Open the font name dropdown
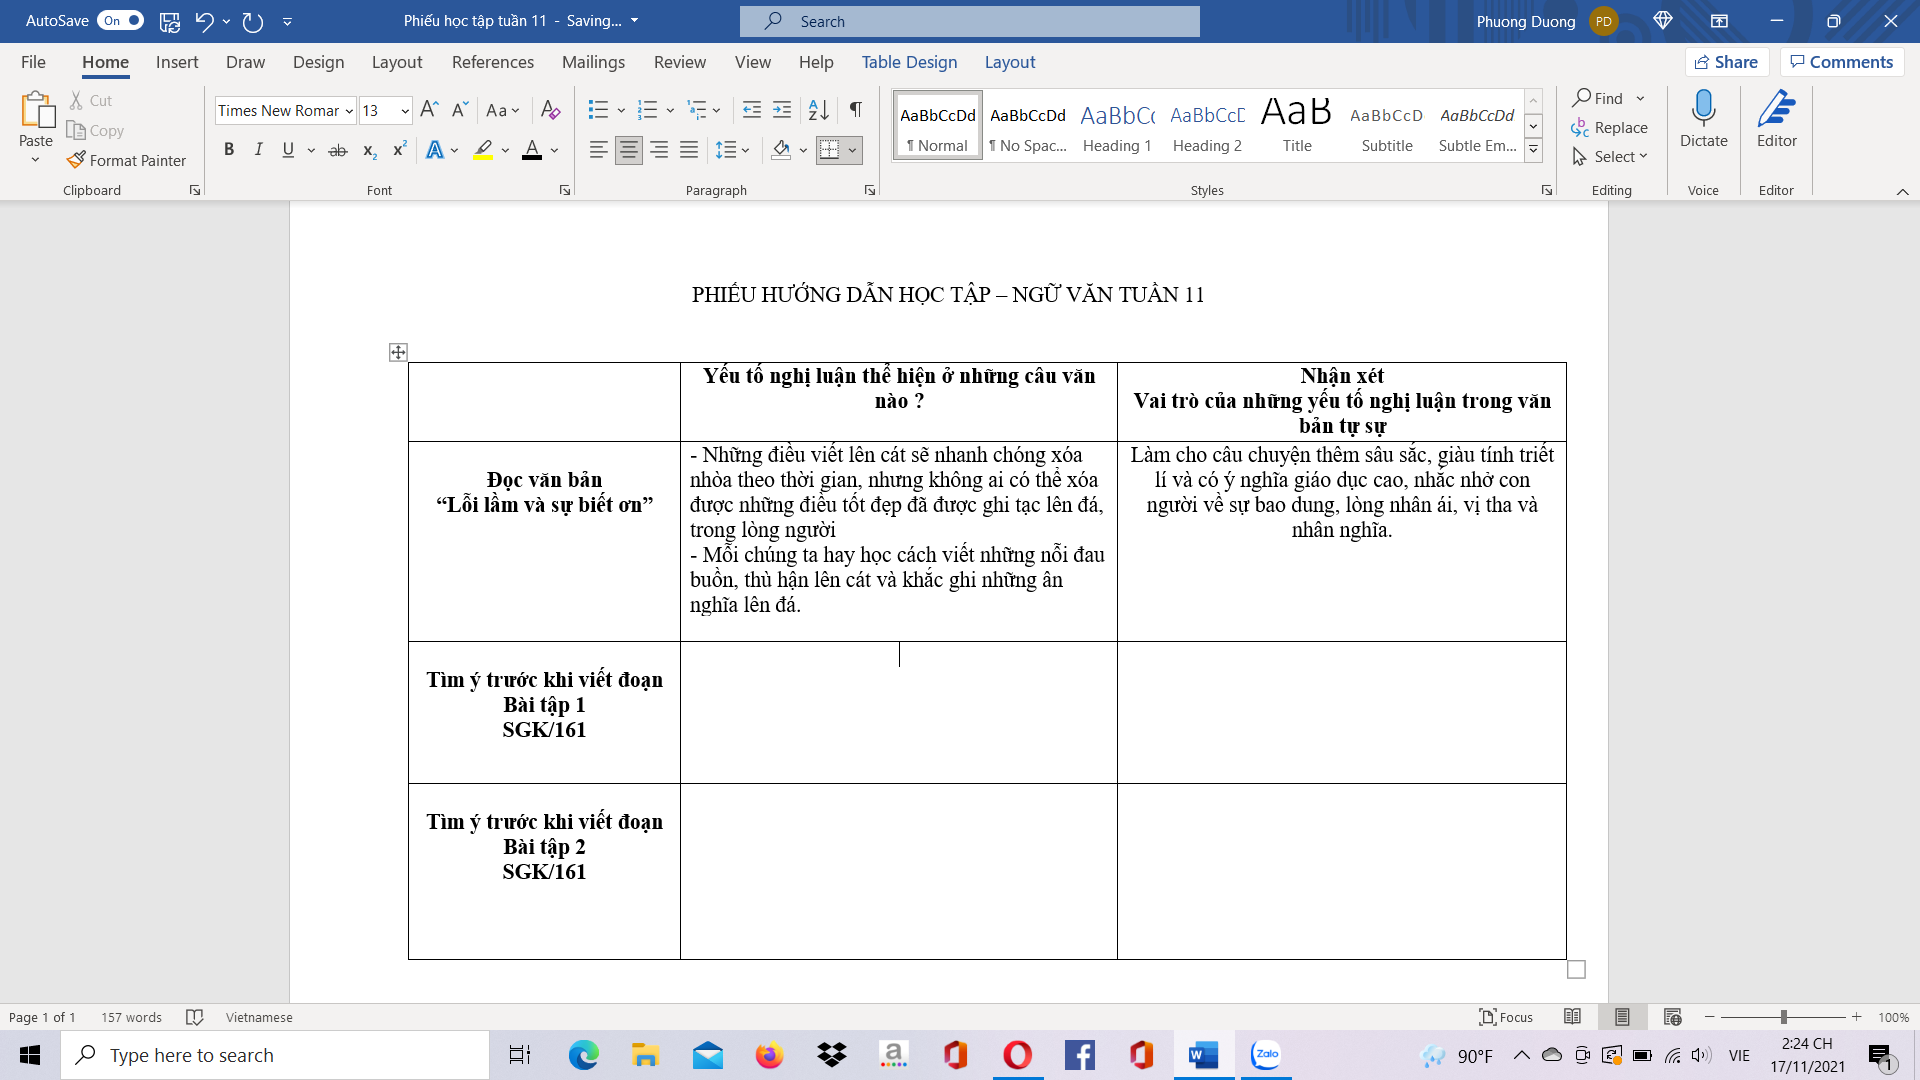Screen dimensions: 1920x1080 pyautogui.click(x=349, y=111)
